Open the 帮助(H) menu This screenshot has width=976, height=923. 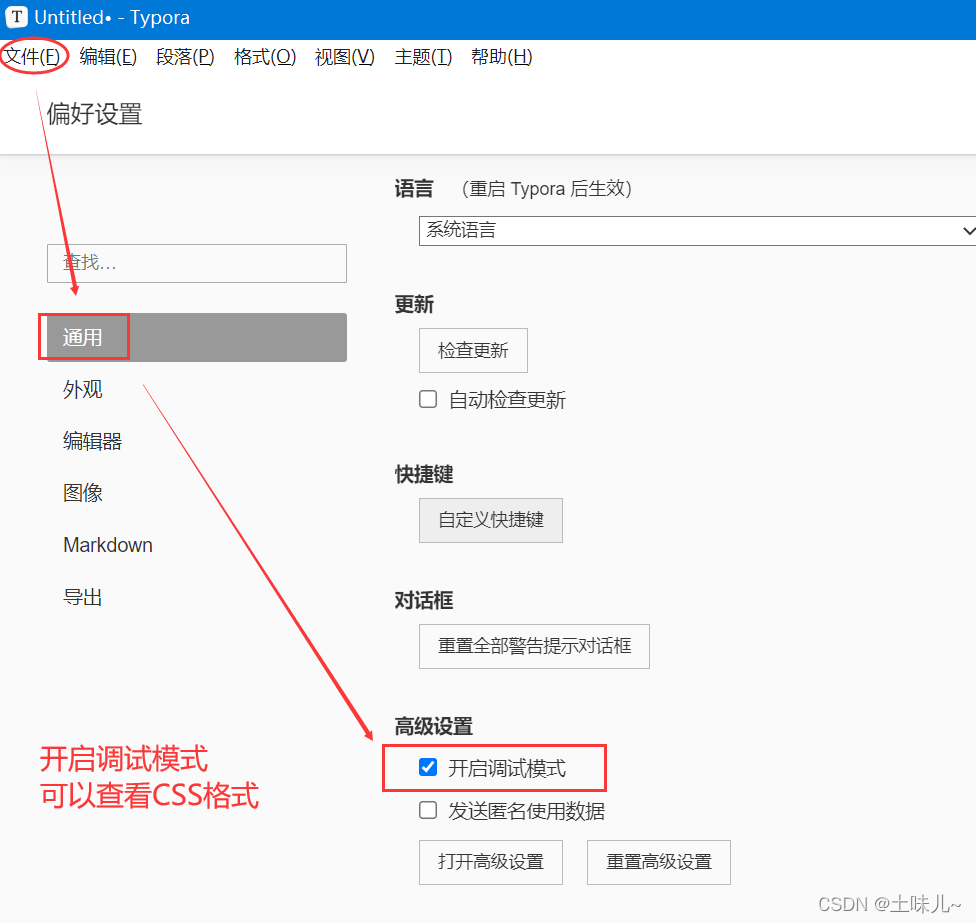502,57
